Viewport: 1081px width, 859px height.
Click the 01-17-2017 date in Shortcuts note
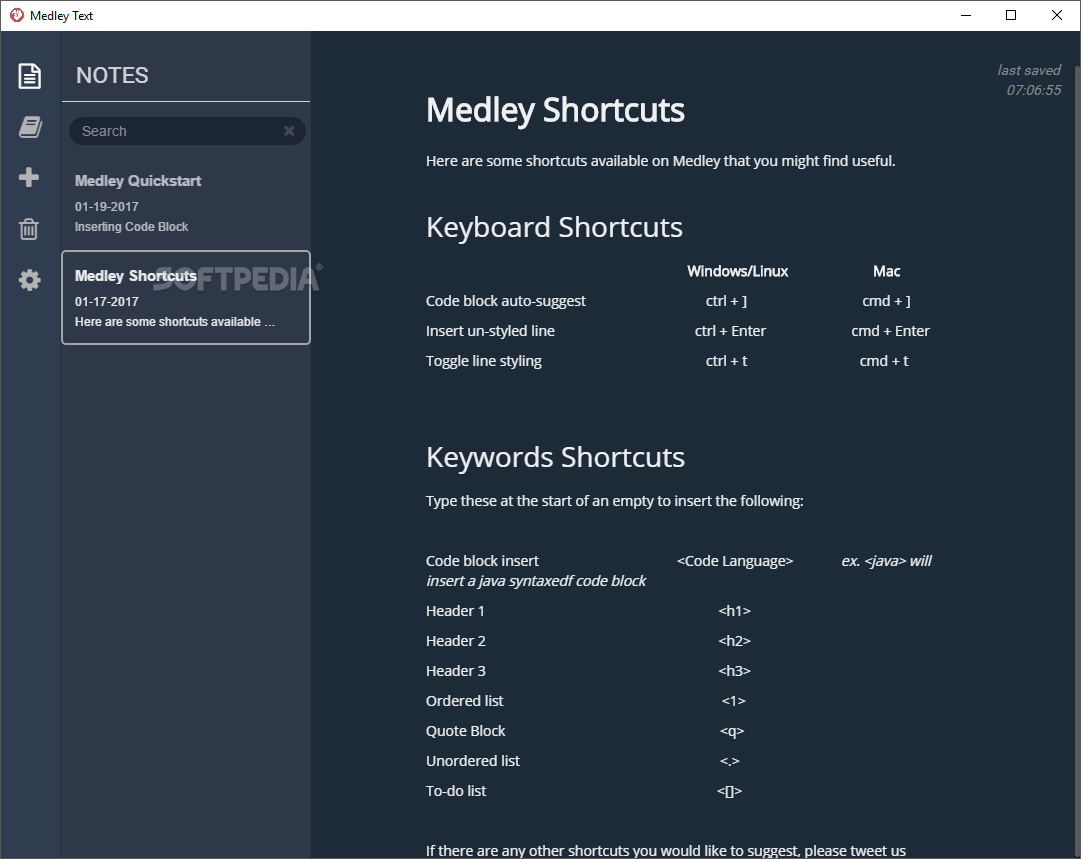click(x=107, y=301)
